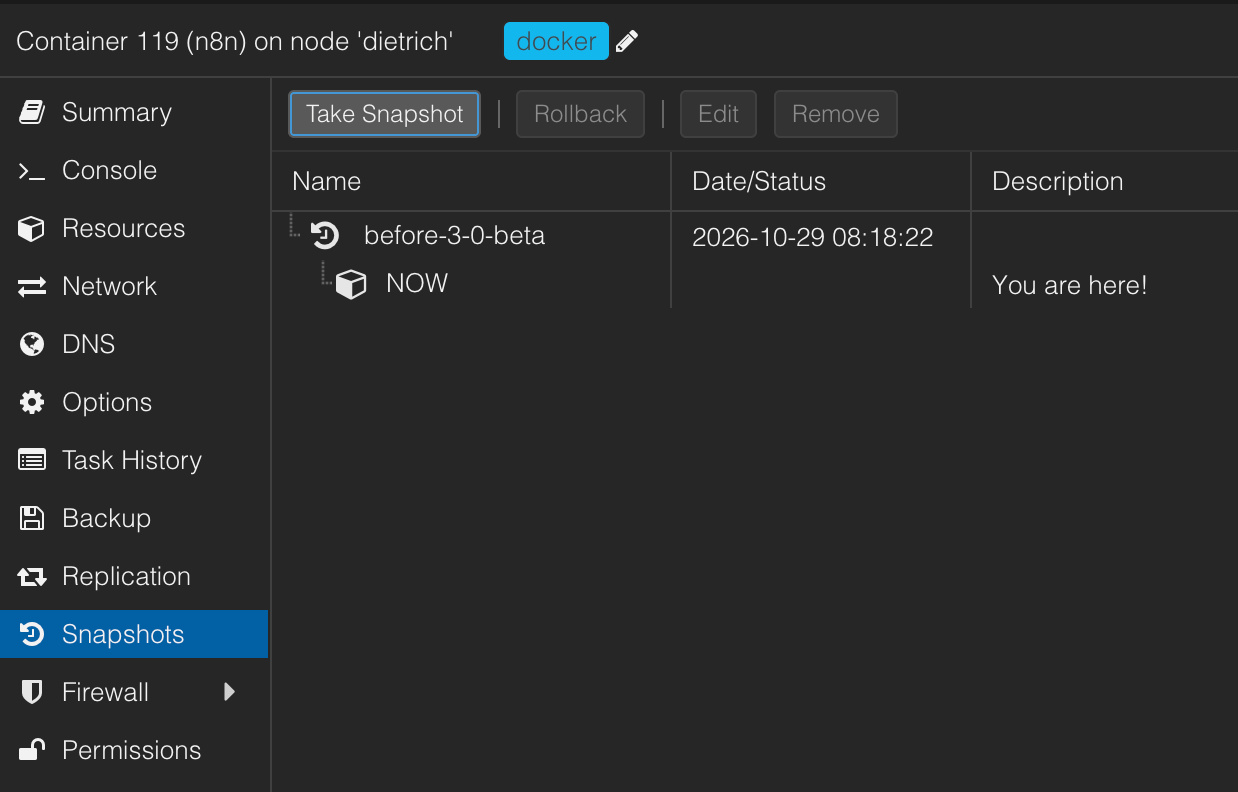Open the Replication section
Viewport: 1238px width, 792px height.
[x=134, y=576]
